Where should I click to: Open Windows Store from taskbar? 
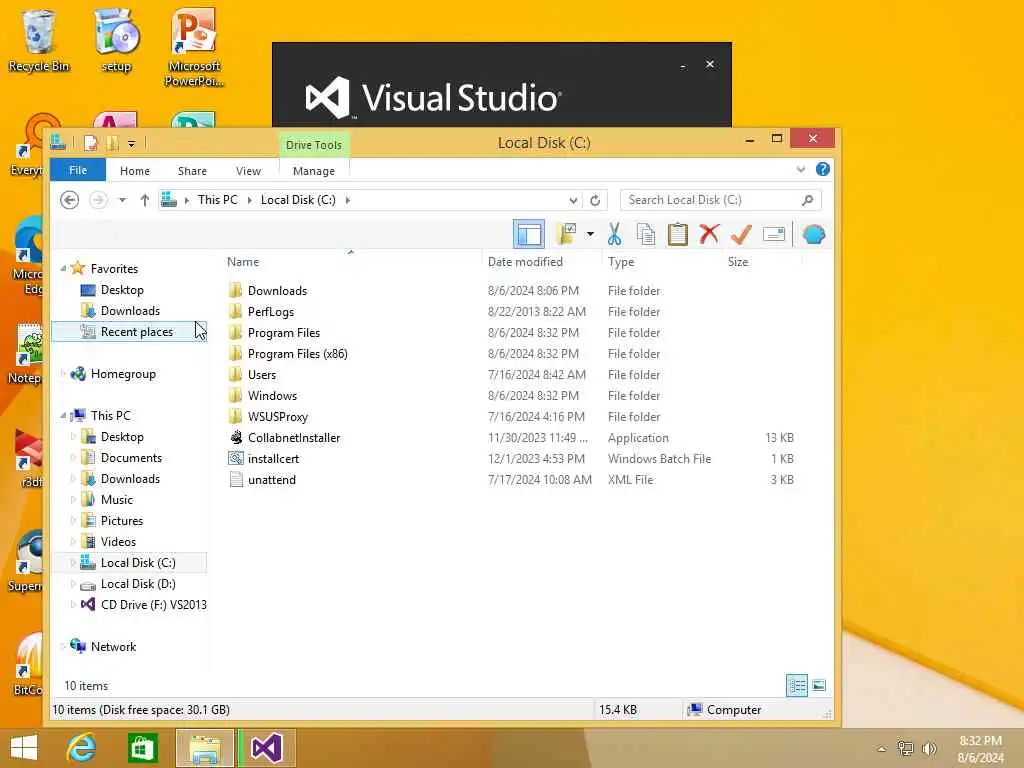[x=142, y=748]
